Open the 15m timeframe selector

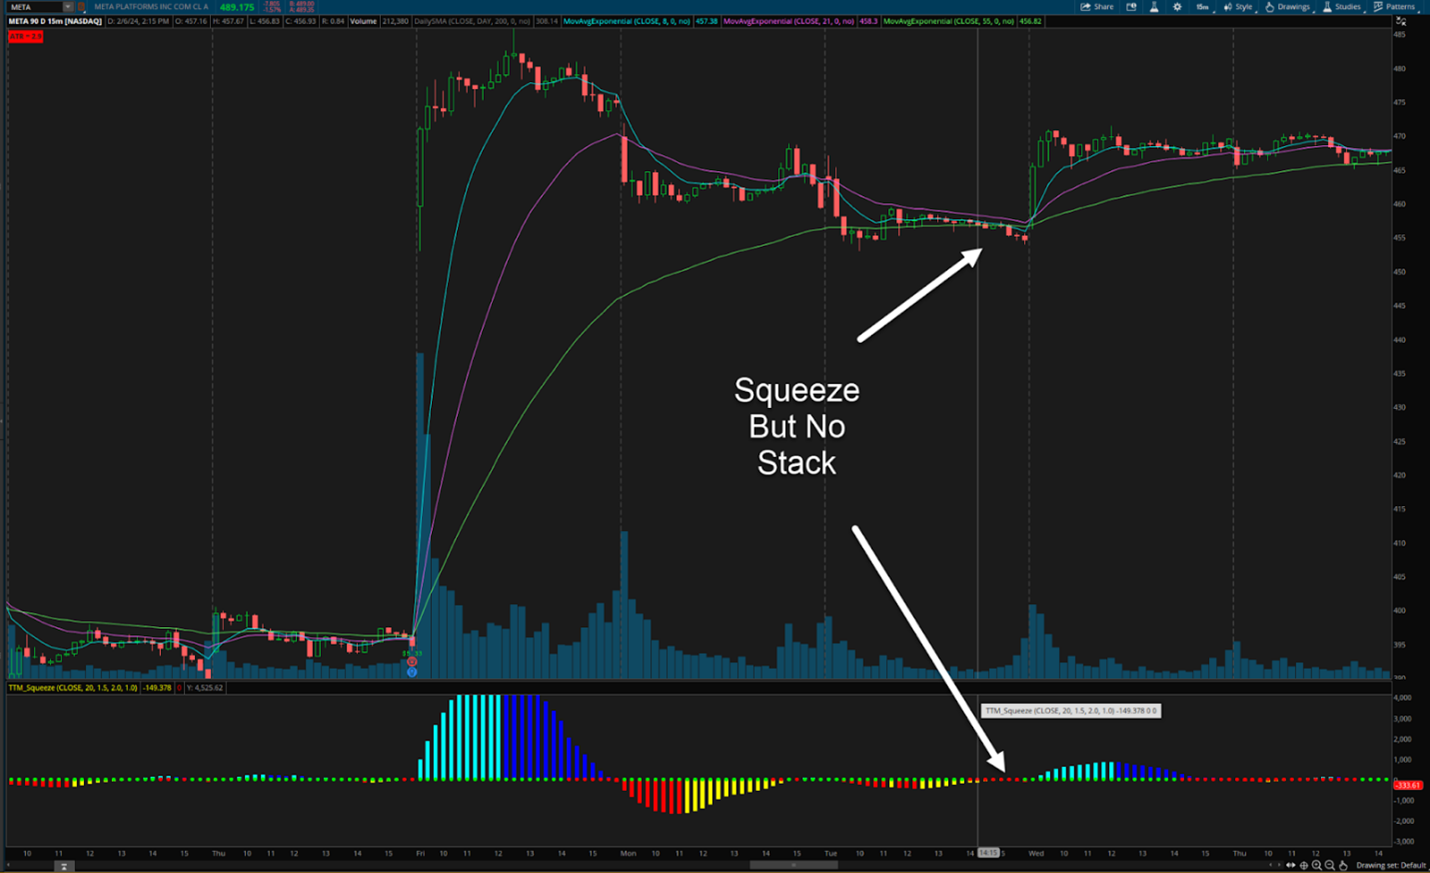tap(1202, 7)
